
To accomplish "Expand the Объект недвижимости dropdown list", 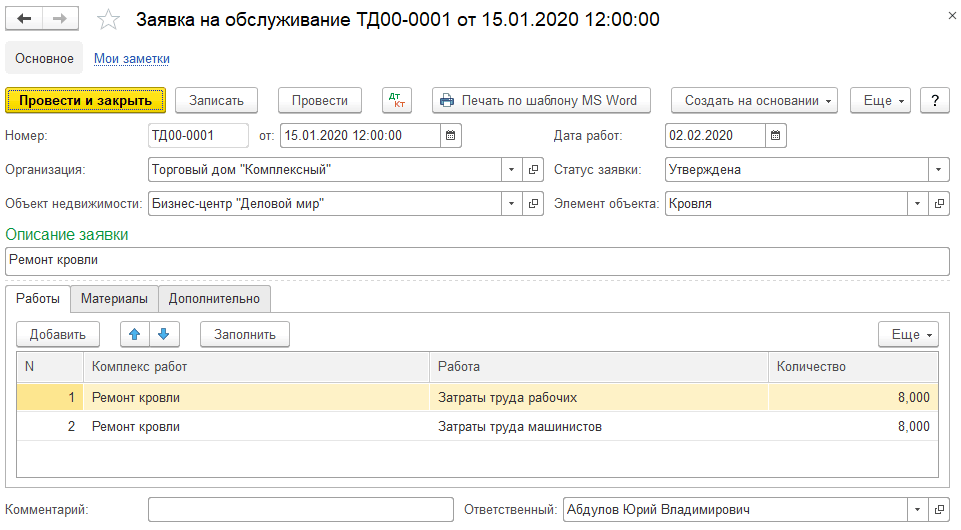I will coord(511,204).
